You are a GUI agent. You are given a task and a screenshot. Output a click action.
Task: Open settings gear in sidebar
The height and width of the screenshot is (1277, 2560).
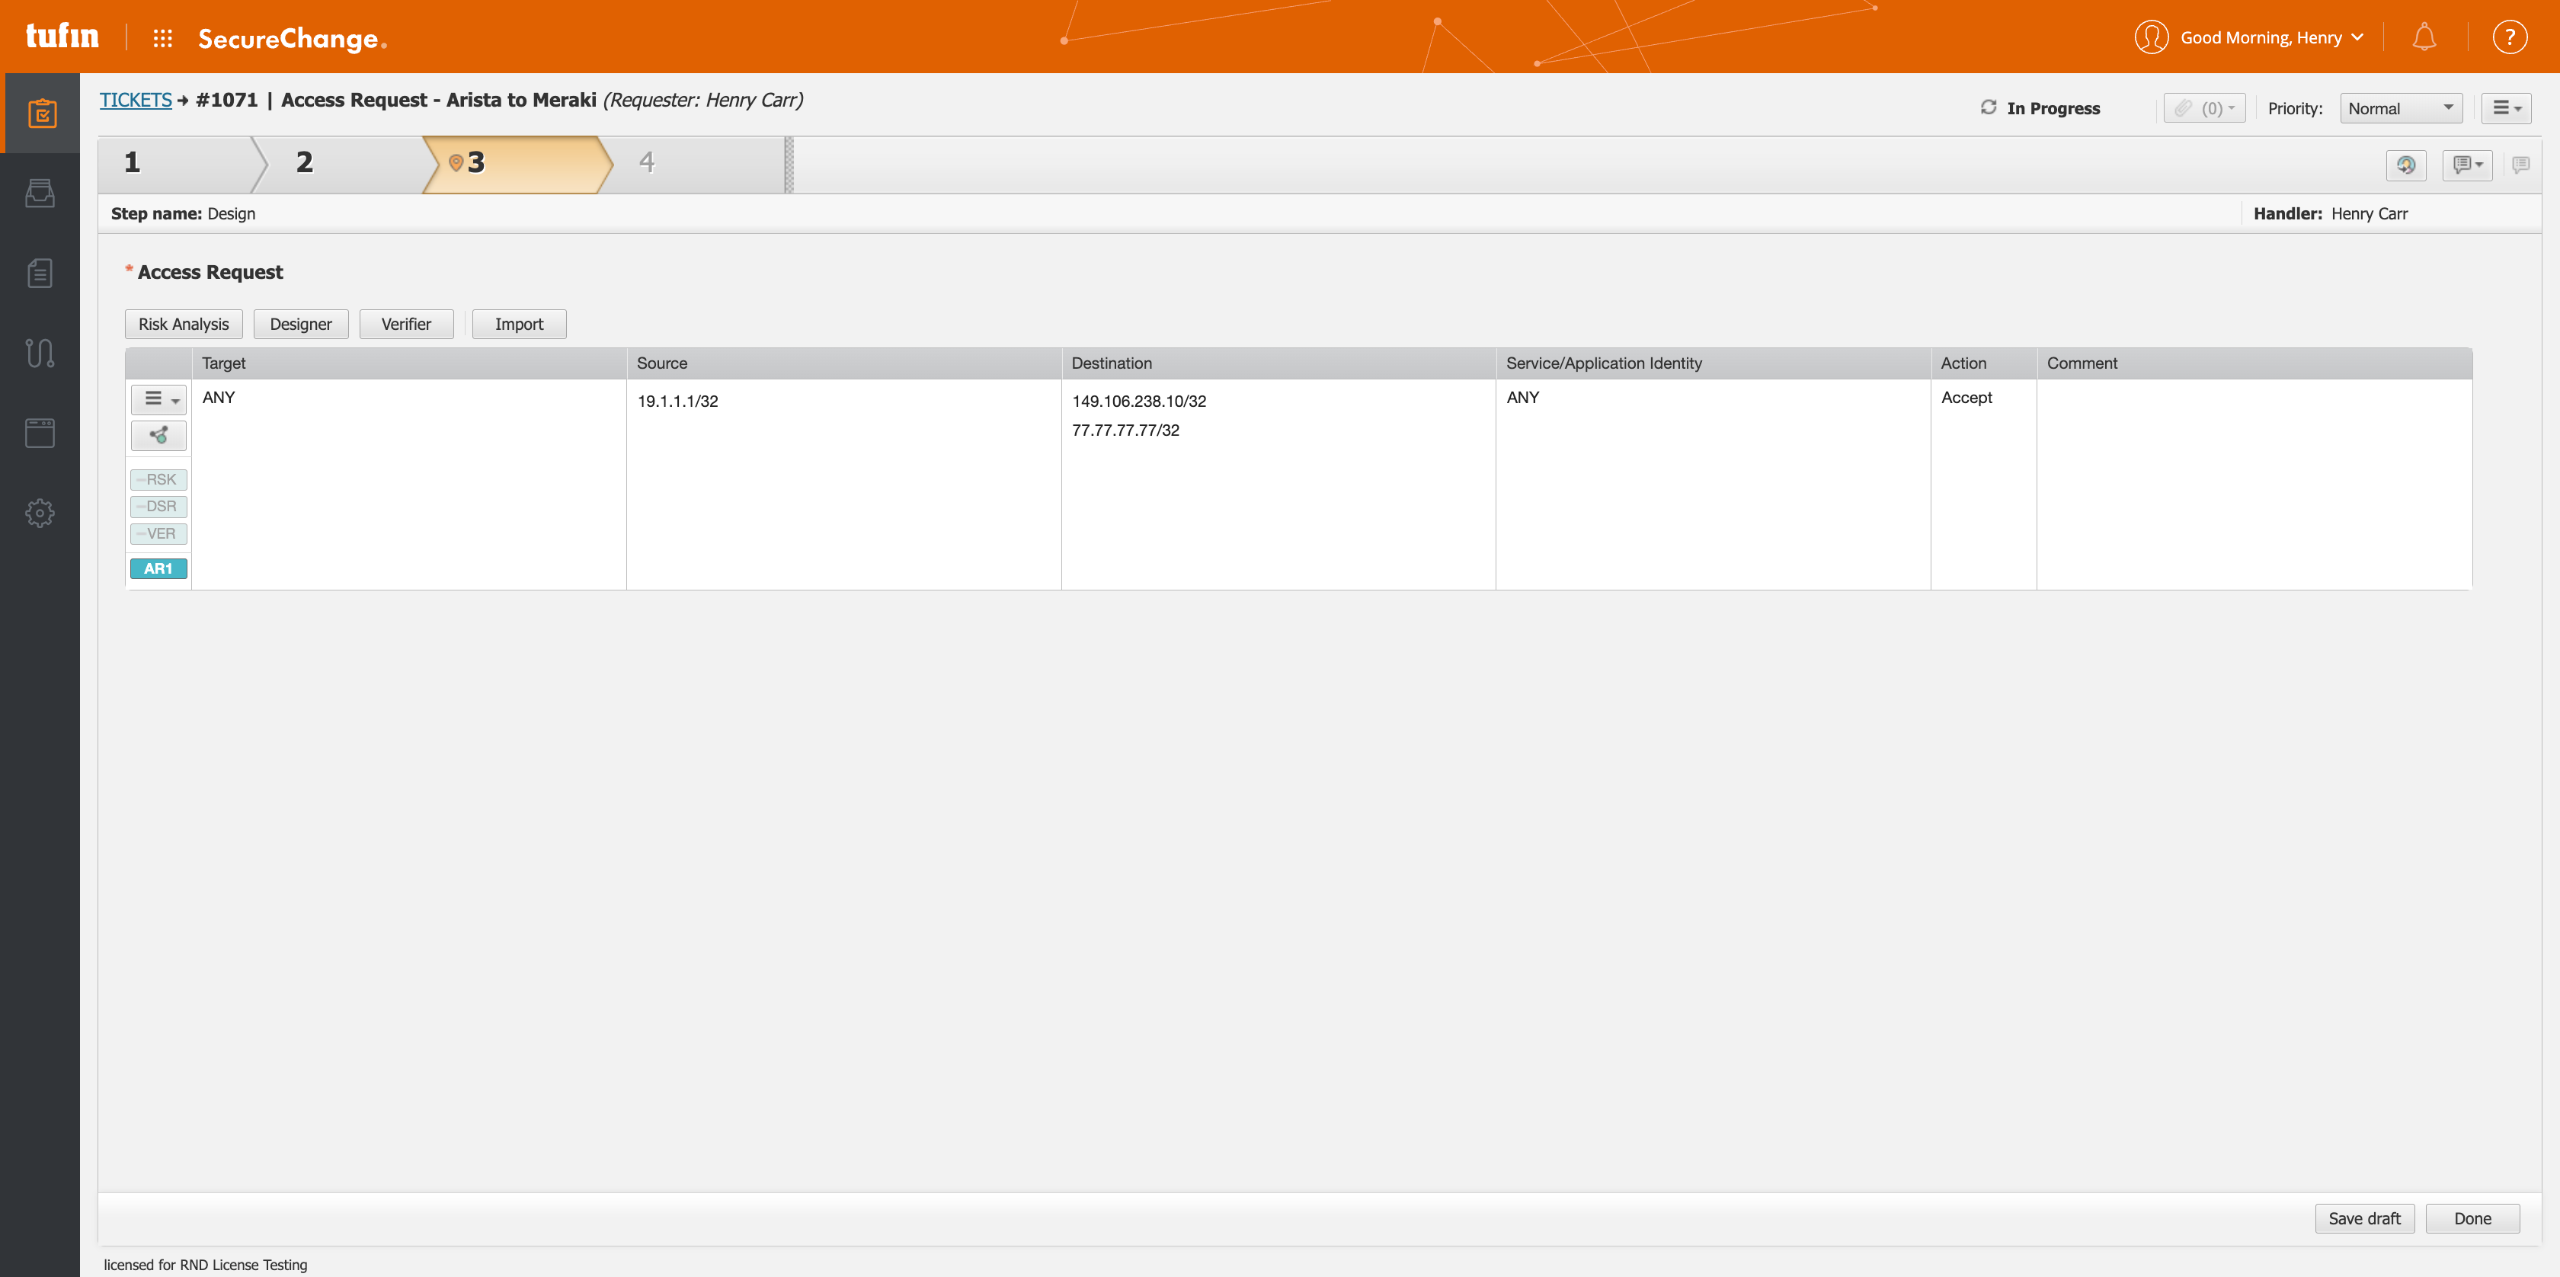tap(40, 513)
